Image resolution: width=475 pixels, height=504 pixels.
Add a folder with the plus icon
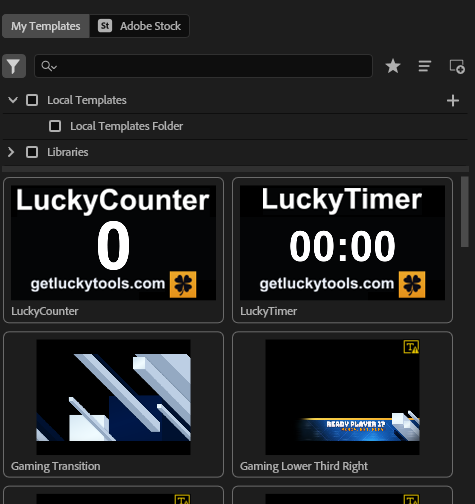pos(453,100)
